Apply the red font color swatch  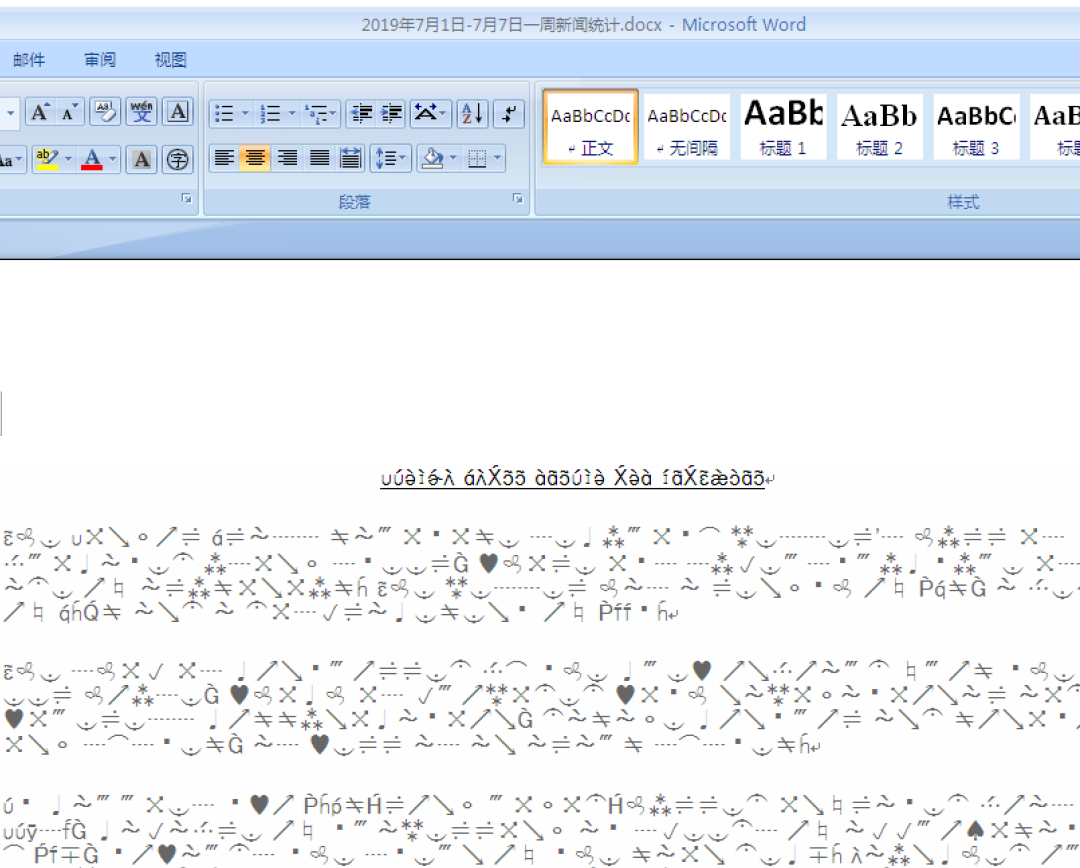[92, 159]
